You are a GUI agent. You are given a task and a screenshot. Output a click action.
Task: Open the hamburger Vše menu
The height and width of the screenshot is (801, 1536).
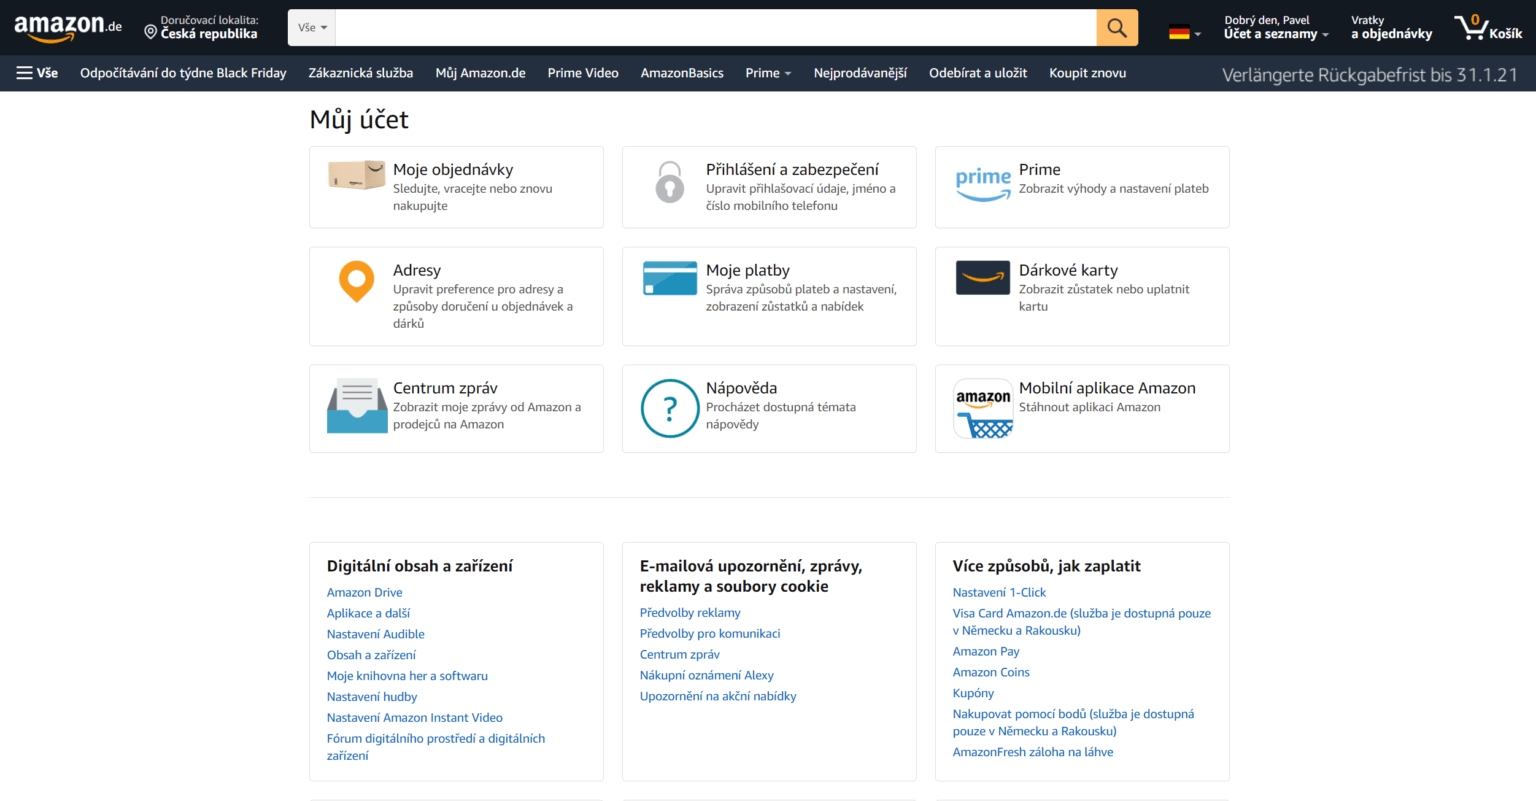36,72
